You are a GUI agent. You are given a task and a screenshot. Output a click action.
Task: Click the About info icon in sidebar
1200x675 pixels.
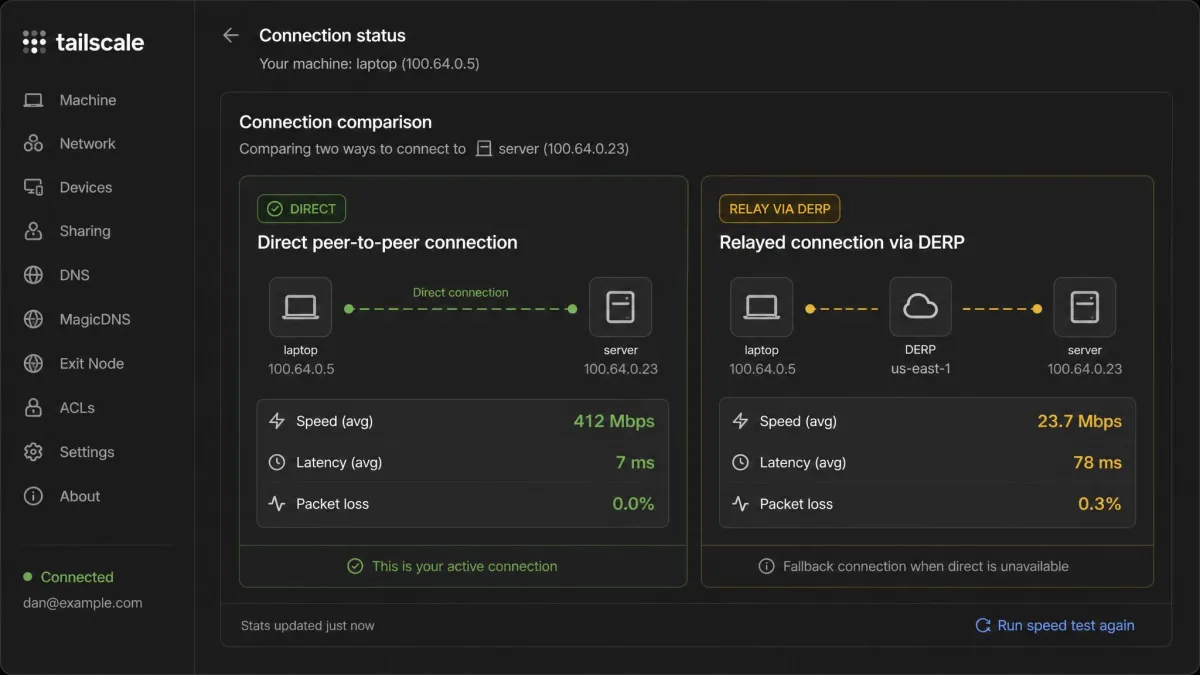coord(33,496)
